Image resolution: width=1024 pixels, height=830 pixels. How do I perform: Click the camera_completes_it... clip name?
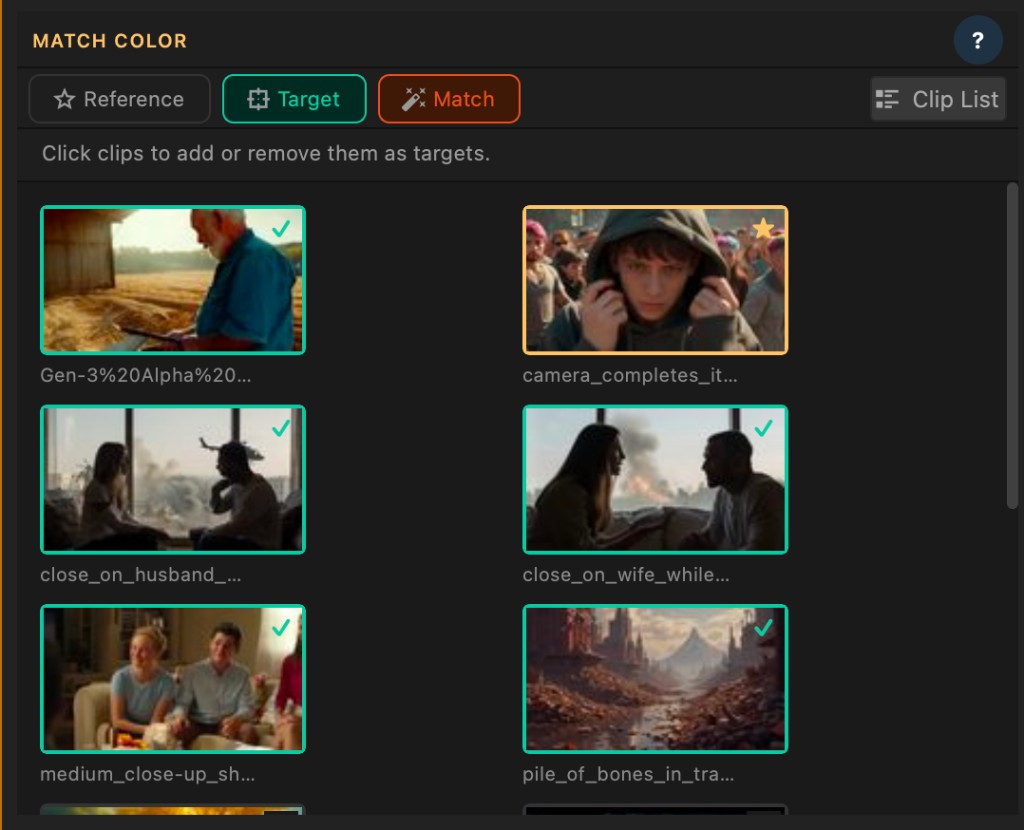(630, 375)
